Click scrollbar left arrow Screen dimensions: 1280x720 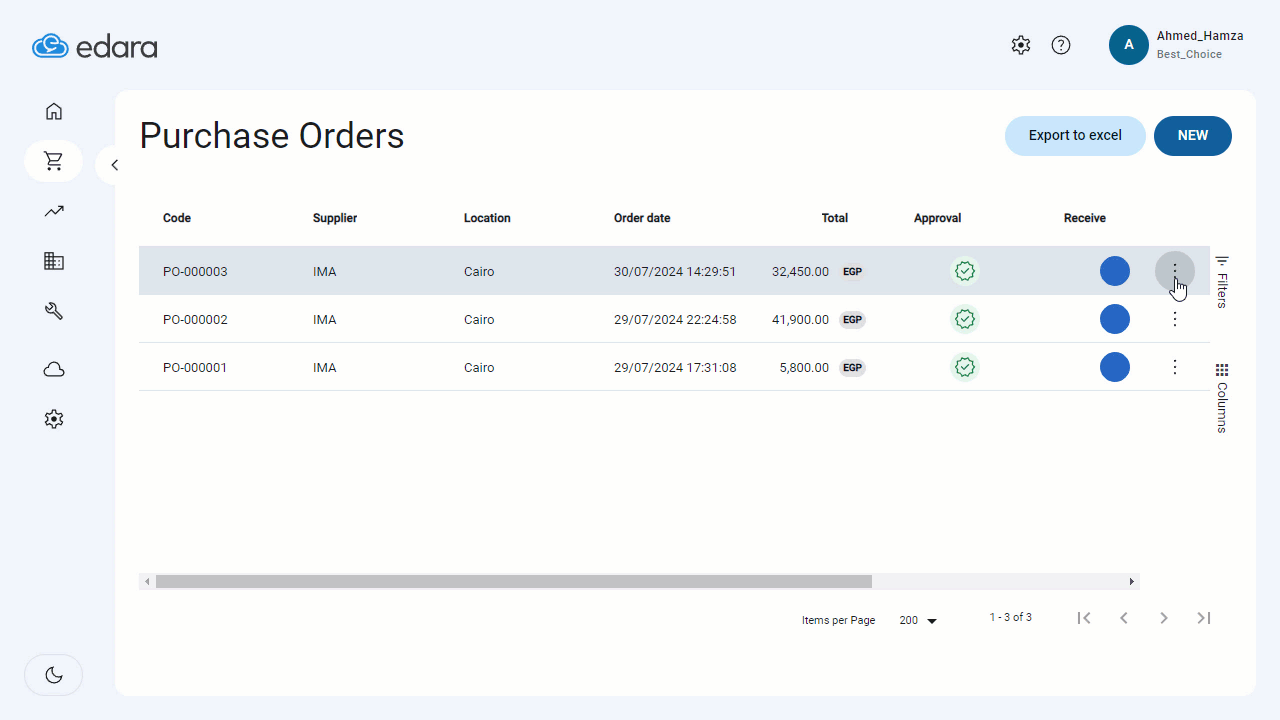point(147,581)
